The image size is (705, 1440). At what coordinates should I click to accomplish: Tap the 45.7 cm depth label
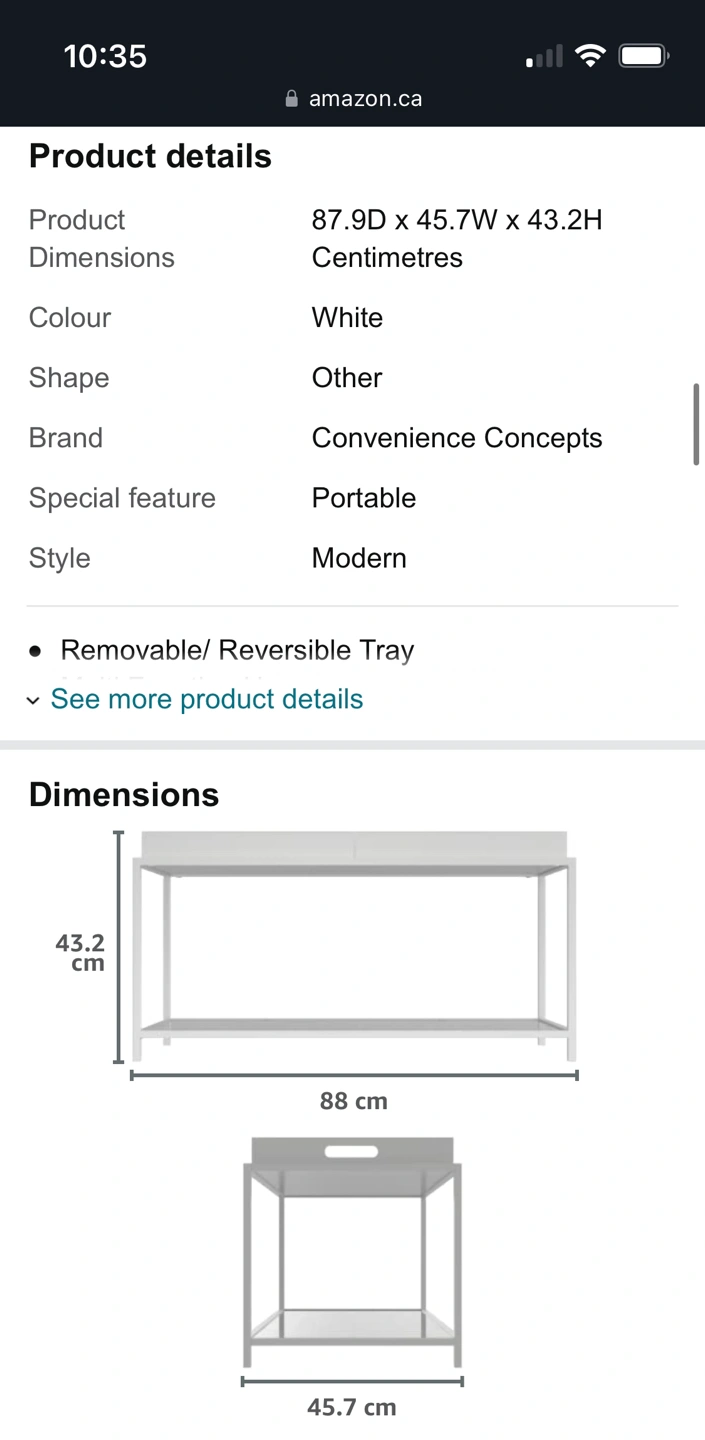click(x=351, y=1407)
